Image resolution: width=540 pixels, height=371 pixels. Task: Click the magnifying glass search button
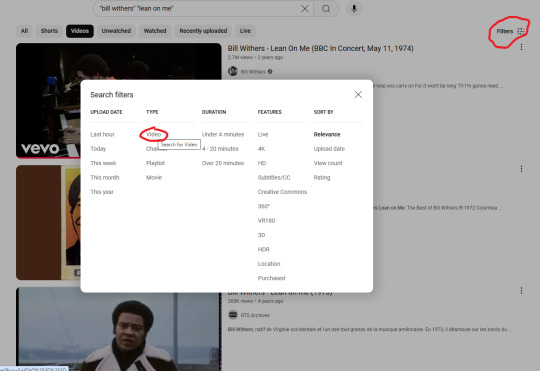(326, 9)
